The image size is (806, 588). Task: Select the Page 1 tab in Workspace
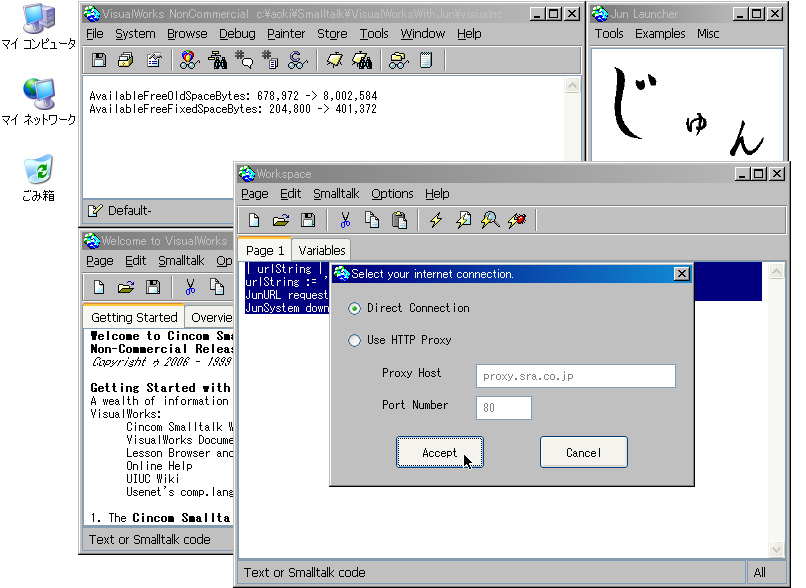pyautogui.click(x=265, y=250)
